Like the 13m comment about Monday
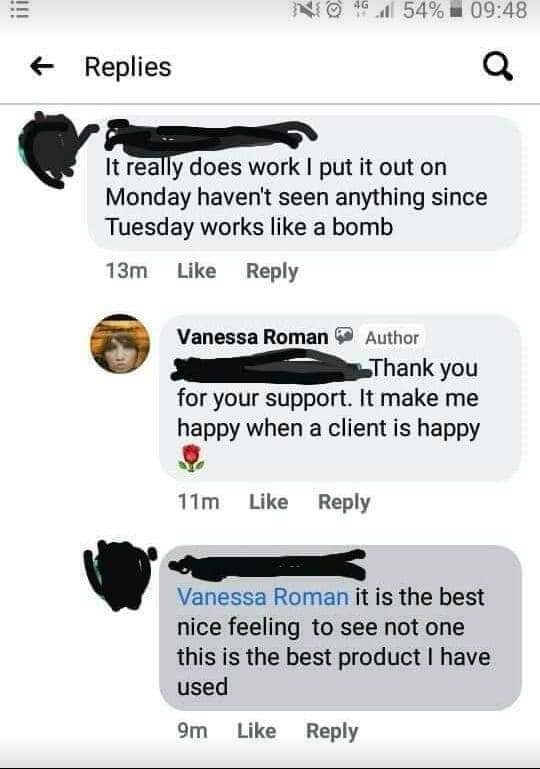540x769 pixels. [x=196, y=271]
